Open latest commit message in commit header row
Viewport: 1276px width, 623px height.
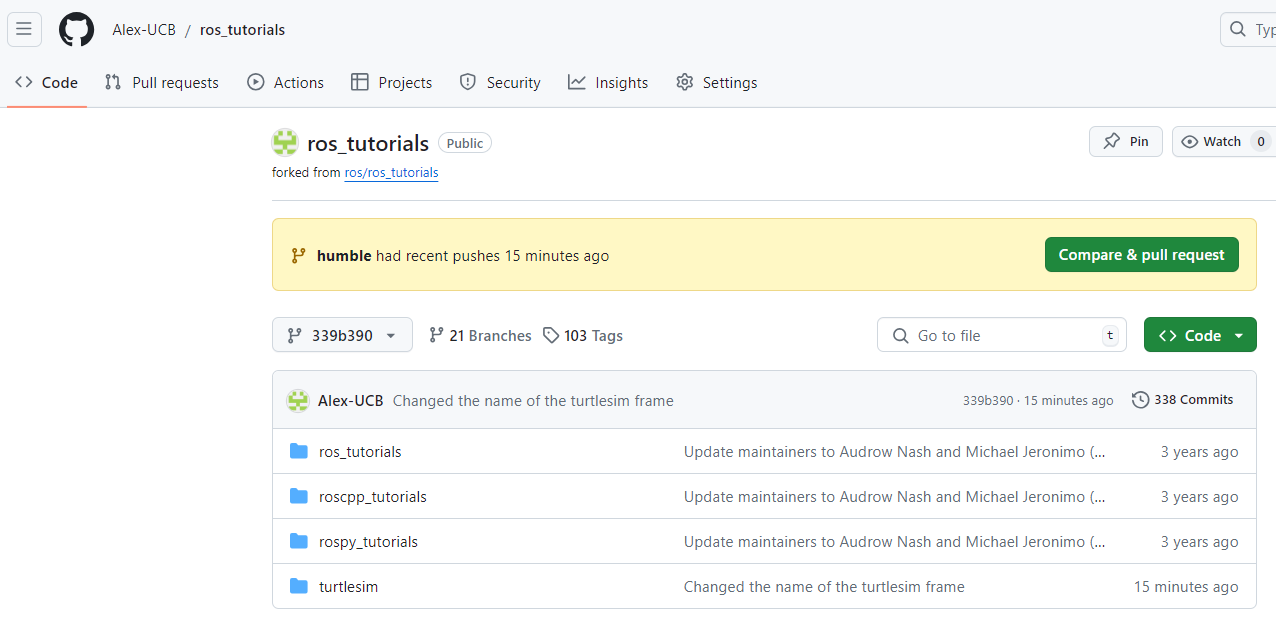[533, 400]
